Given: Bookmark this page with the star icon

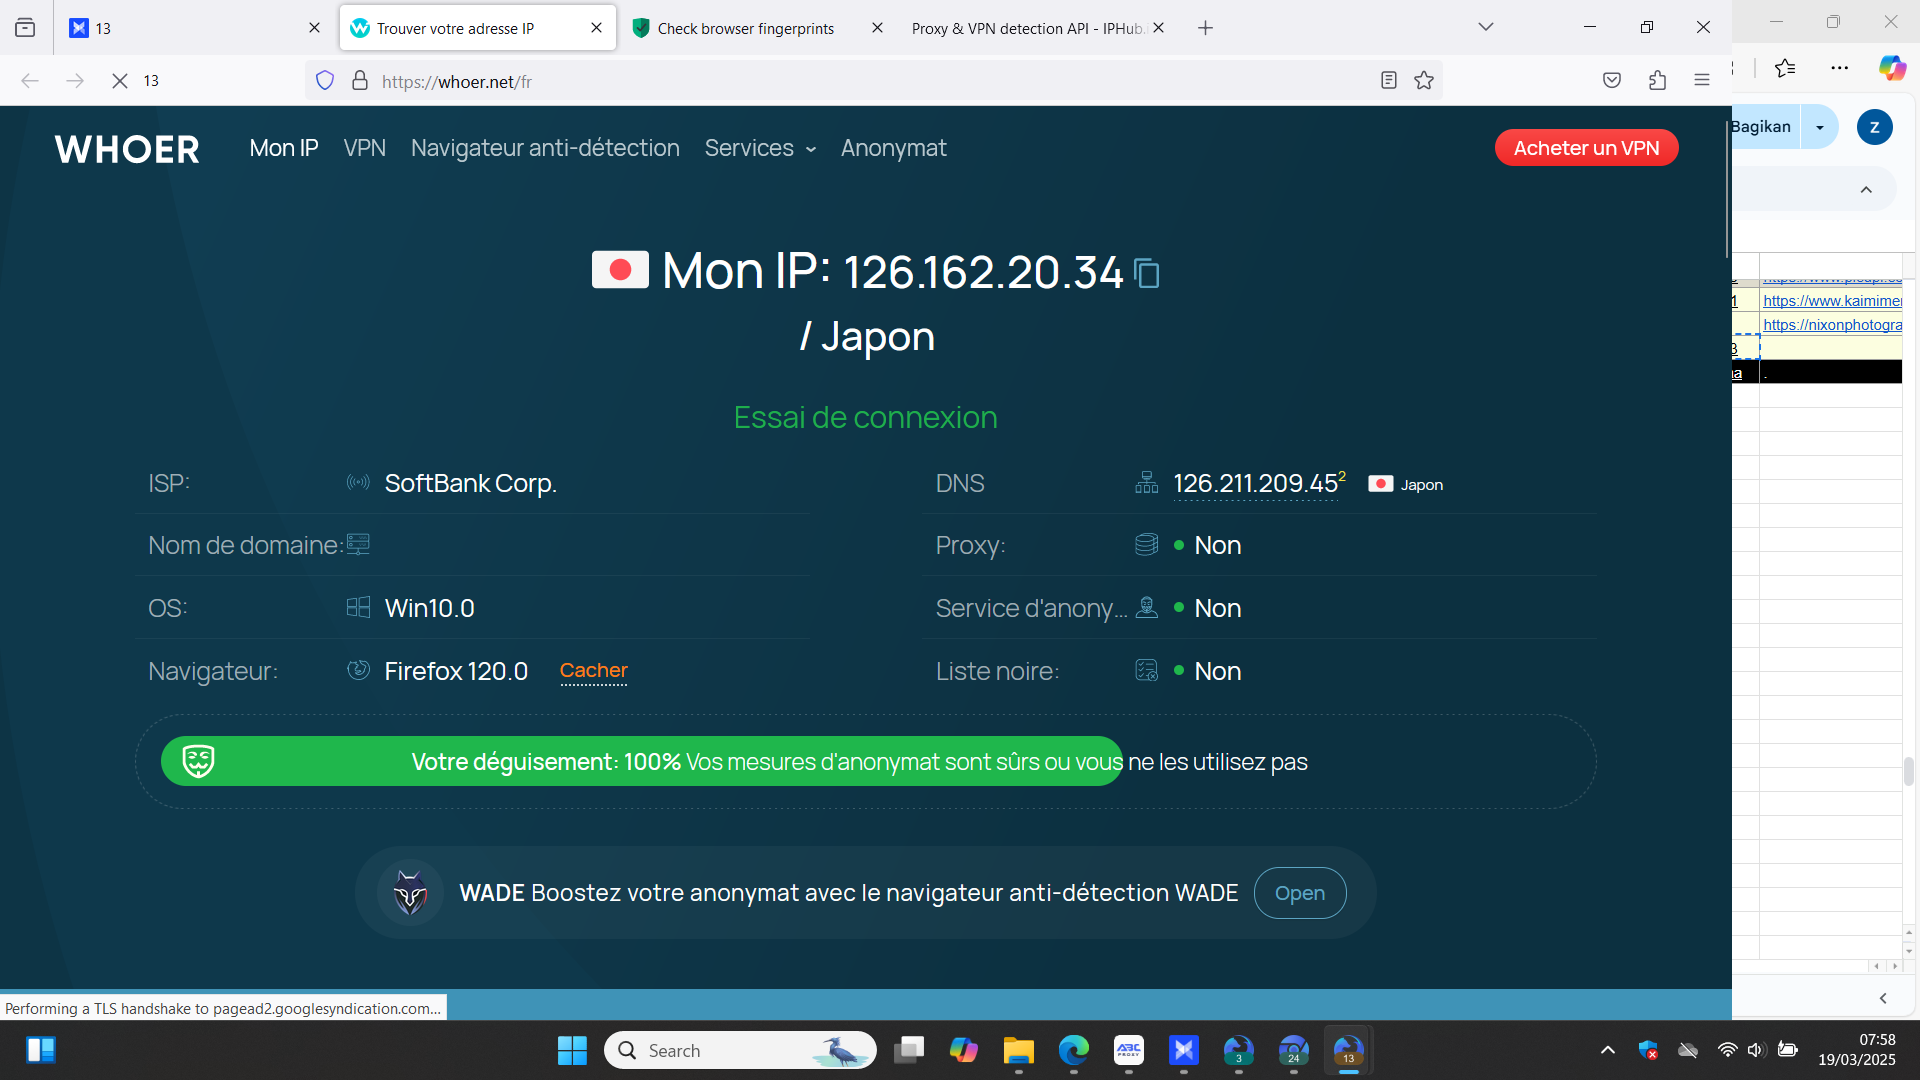Looking at the screenshot, I should 1424,81.
